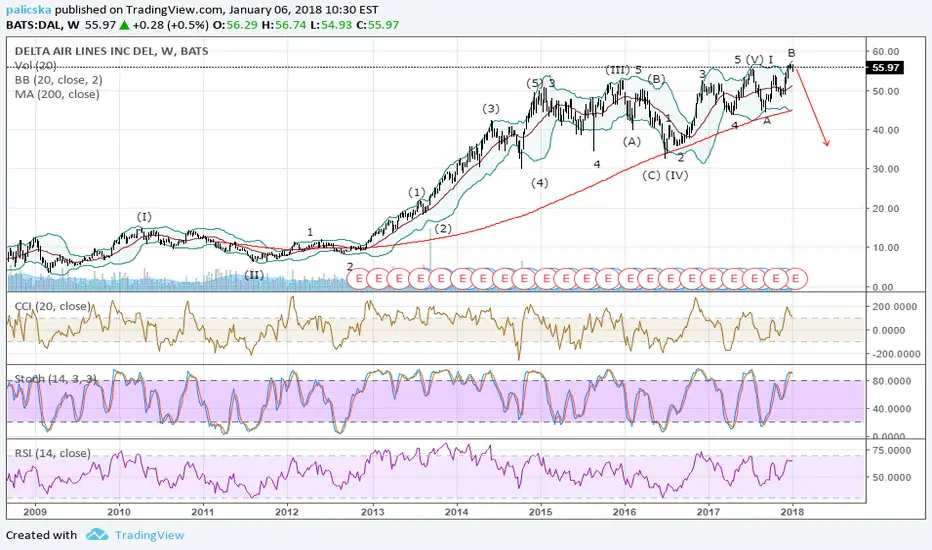
Task: Click the 75.0000 RSI axis label
Action: (x=892, y=451)
